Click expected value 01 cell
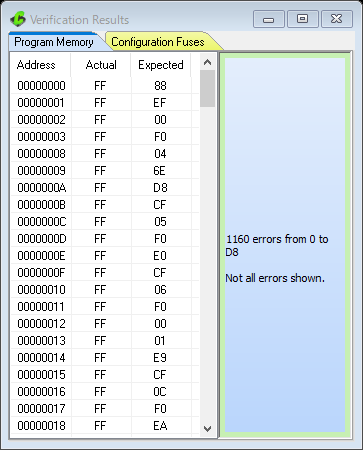The image size is (363, 450). (160, 341)
